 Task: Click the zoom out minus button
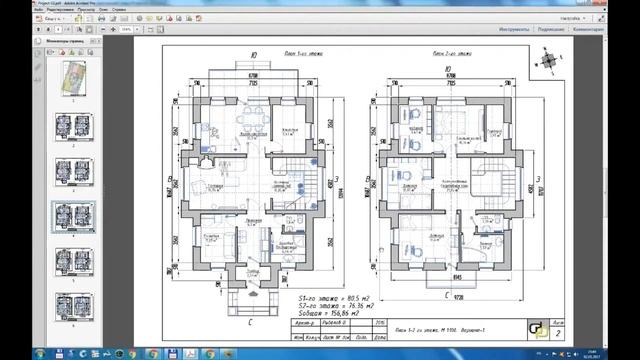[103, 29]
